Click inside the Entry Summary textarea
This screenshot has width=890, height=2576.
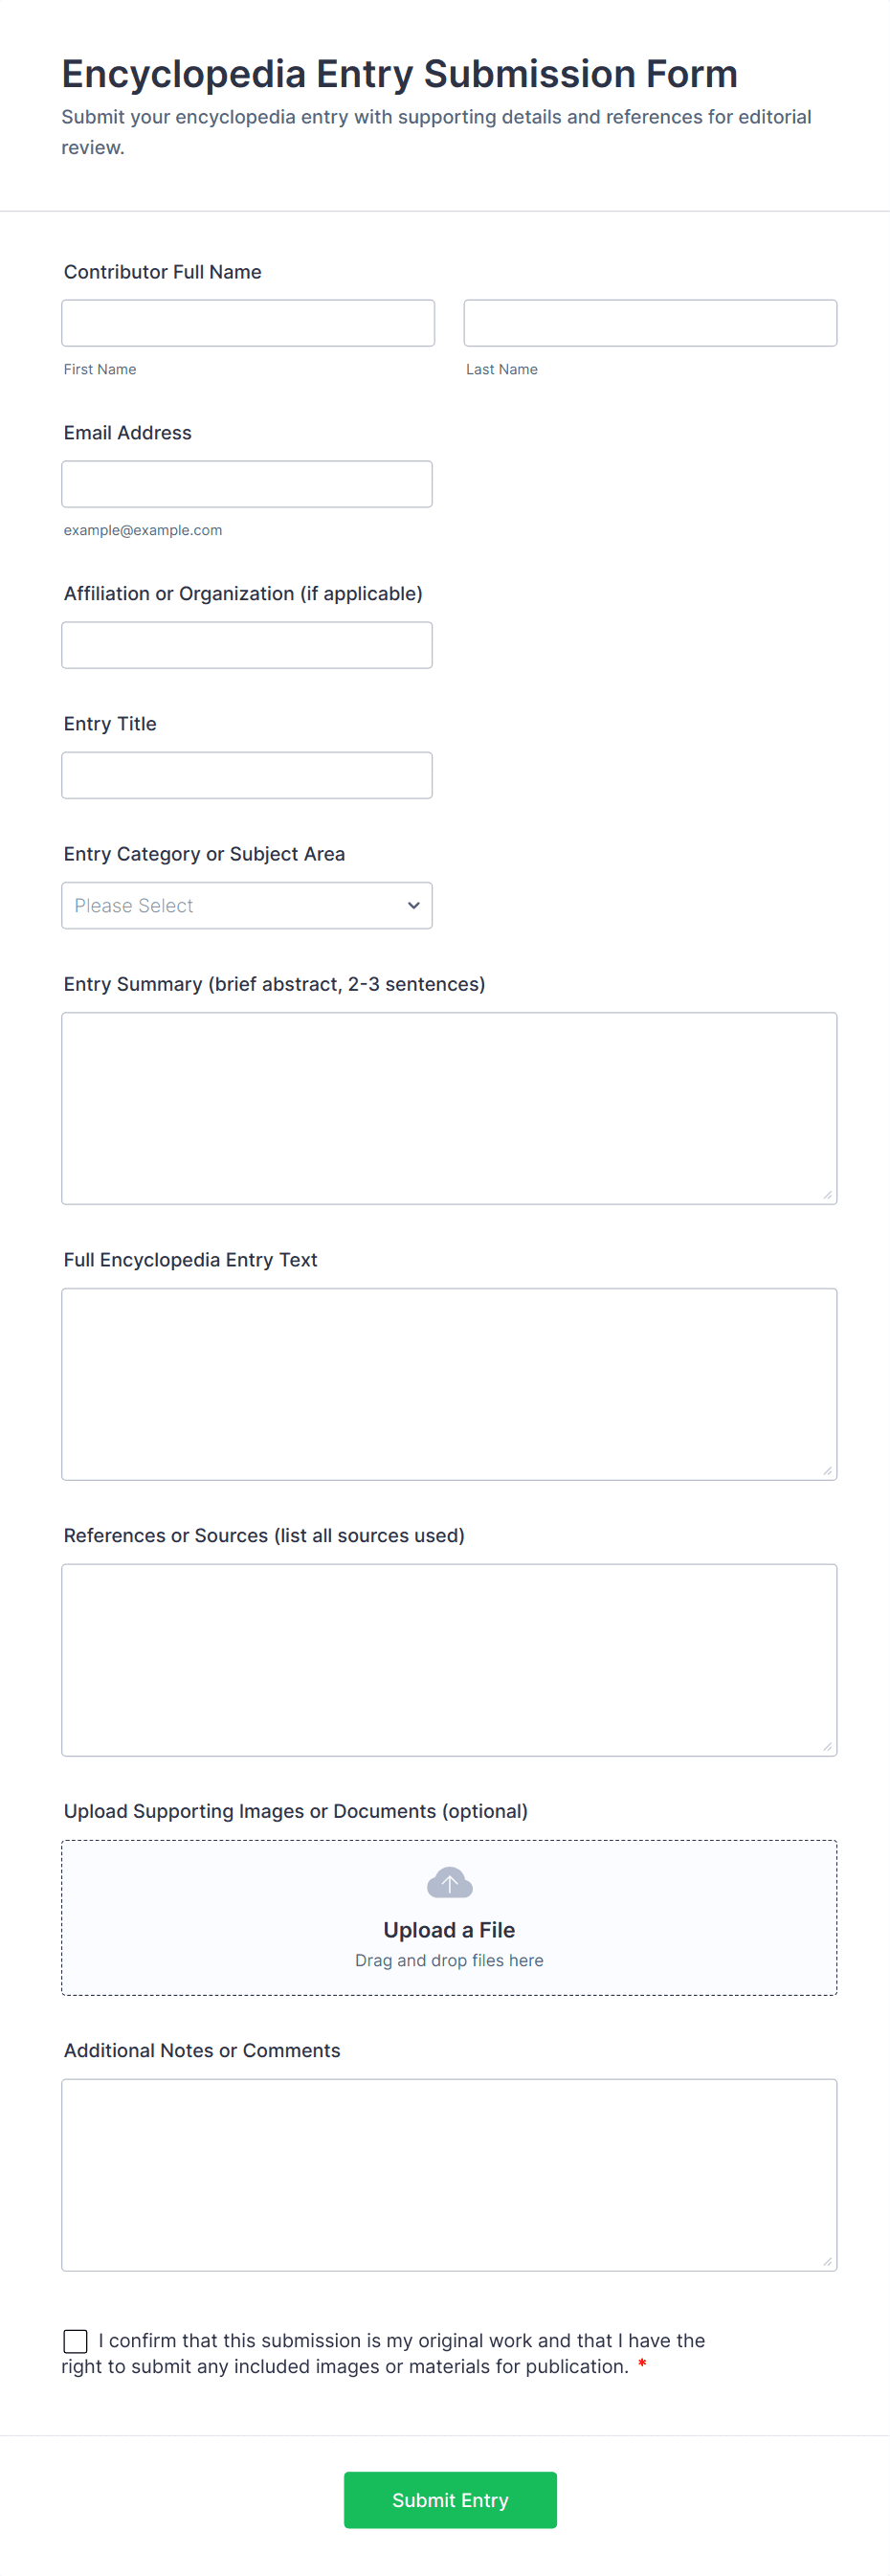click(x=449, y=1108)
